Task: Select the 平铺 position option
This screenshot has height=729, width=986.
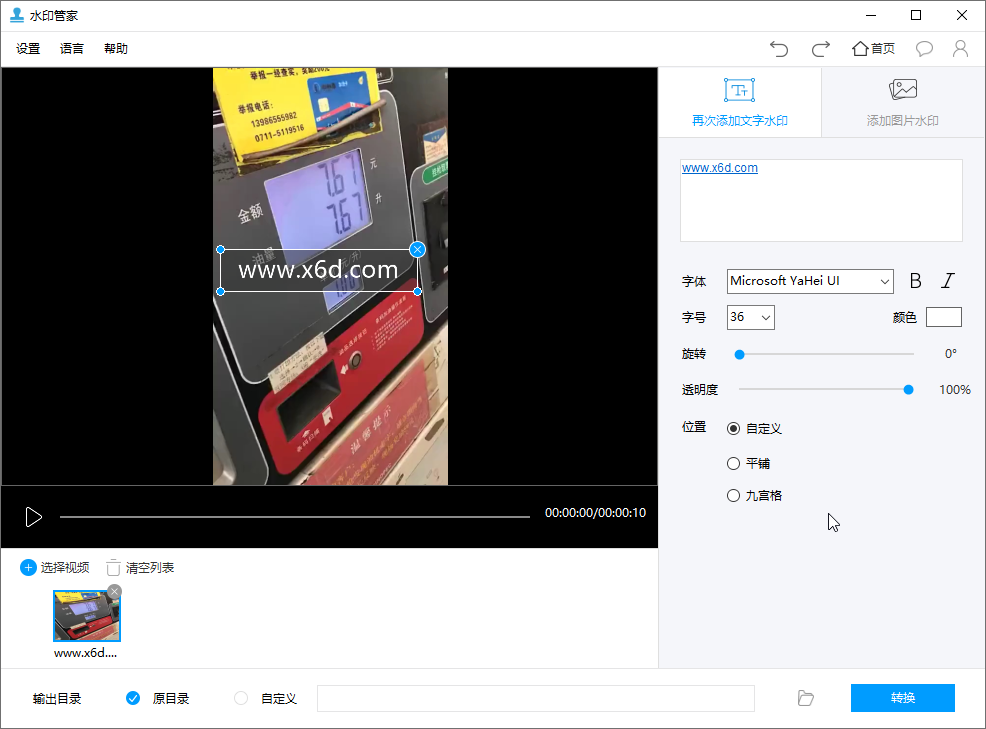Action: 734,463
